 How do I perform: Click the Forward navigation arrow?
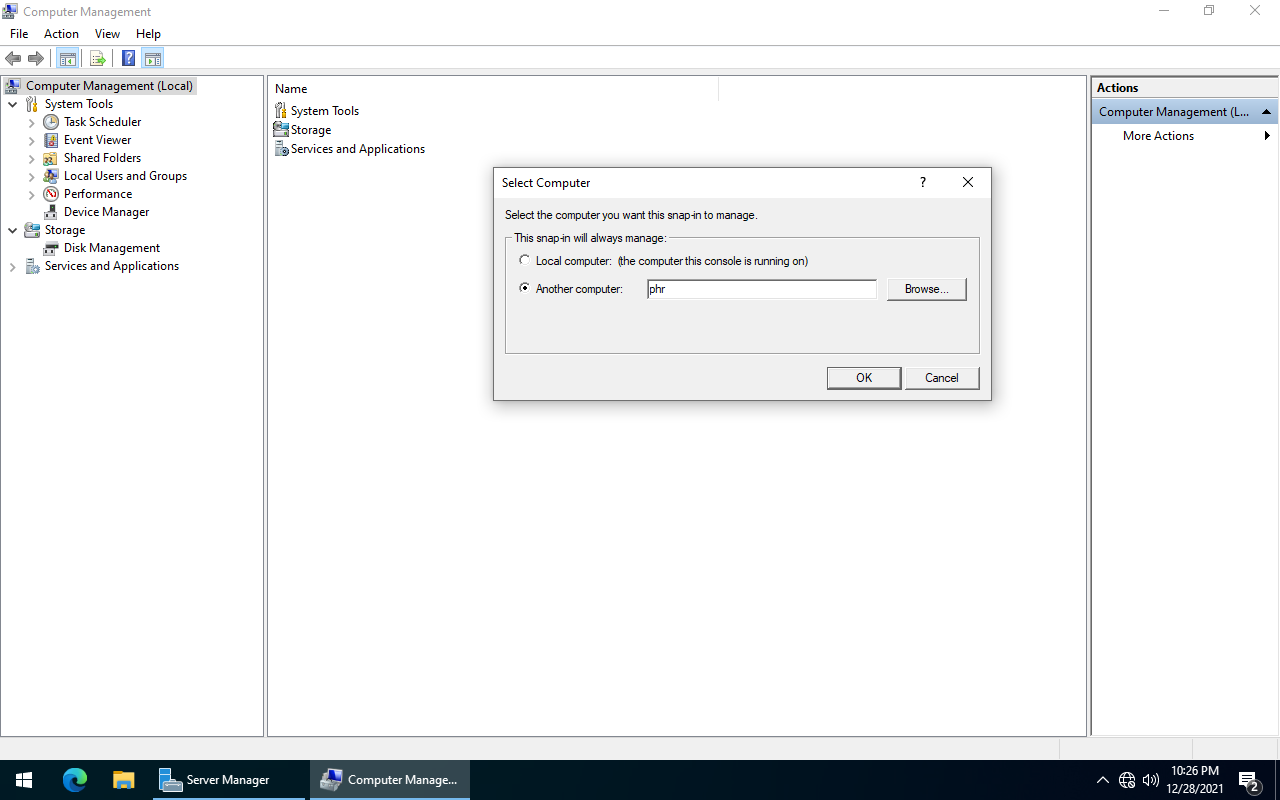click(x=36, y=58)
